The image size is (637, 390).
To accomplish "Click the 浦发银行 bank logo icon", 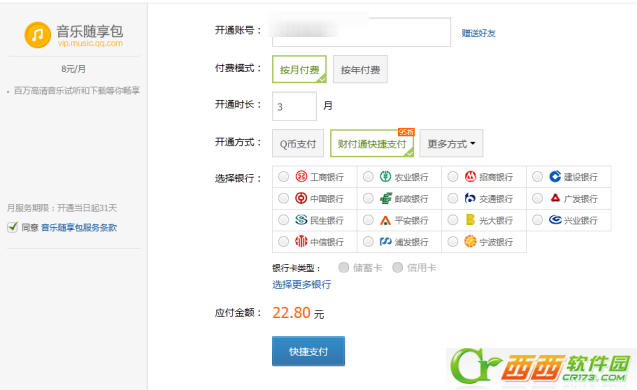I will tap(386, 242).
